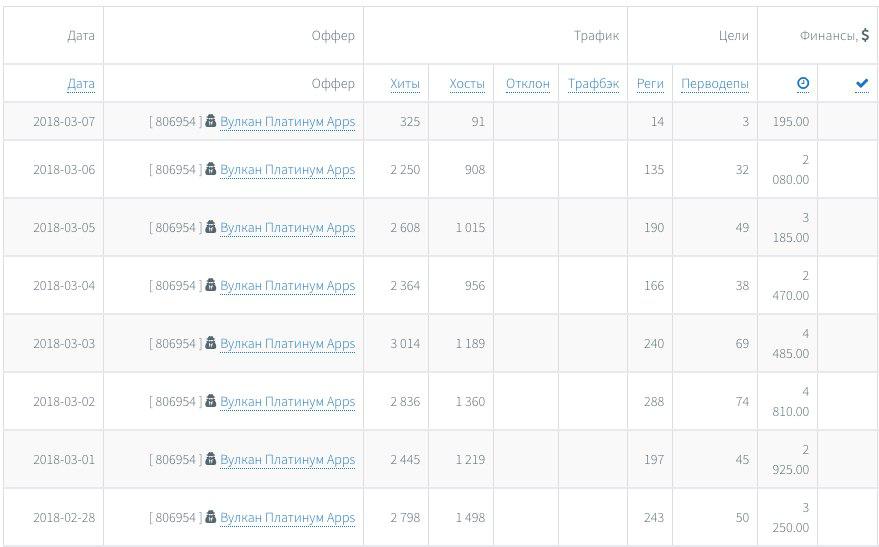Click the clock icon in the finance column header

coord(803,83)
